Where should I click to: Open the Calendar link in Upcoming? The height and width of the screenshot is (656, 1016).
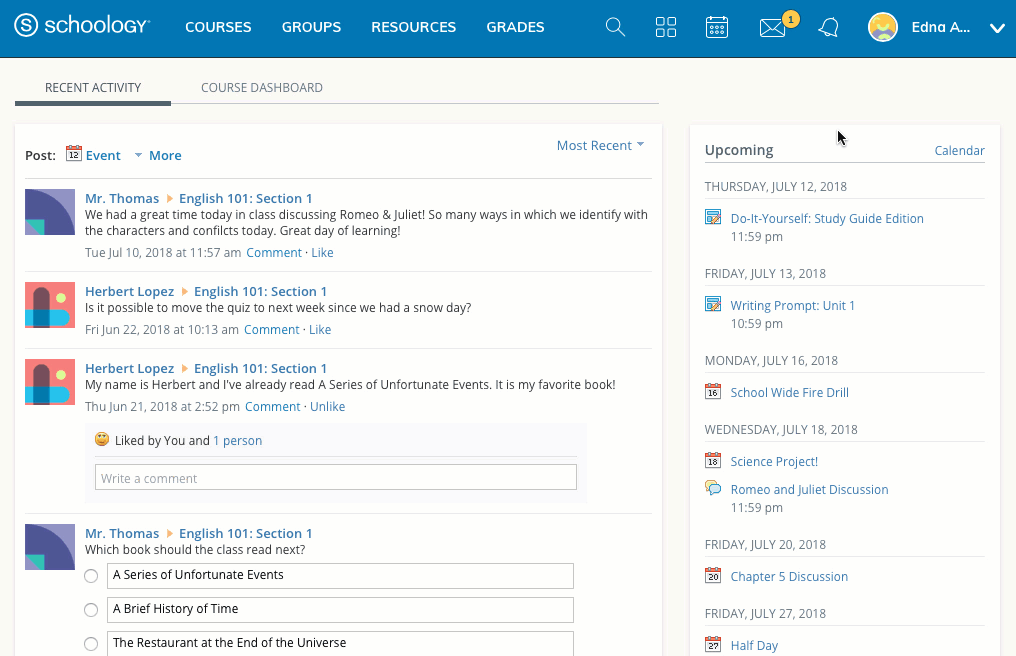tap(959, 151)
